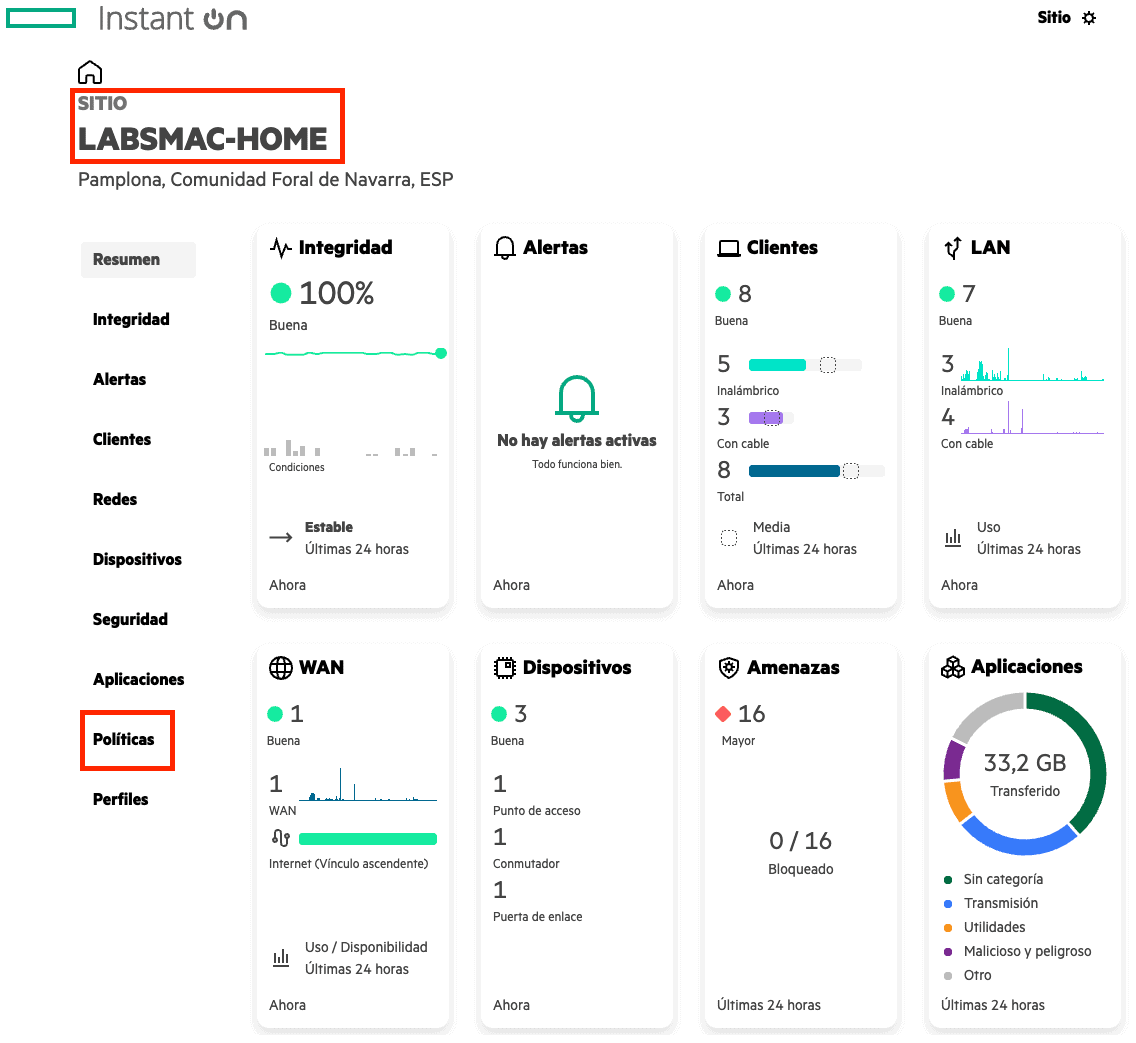Open site settings gear icon
The width and height of the screenshot is (1136, 1043).
click(x=1089, y=18)
